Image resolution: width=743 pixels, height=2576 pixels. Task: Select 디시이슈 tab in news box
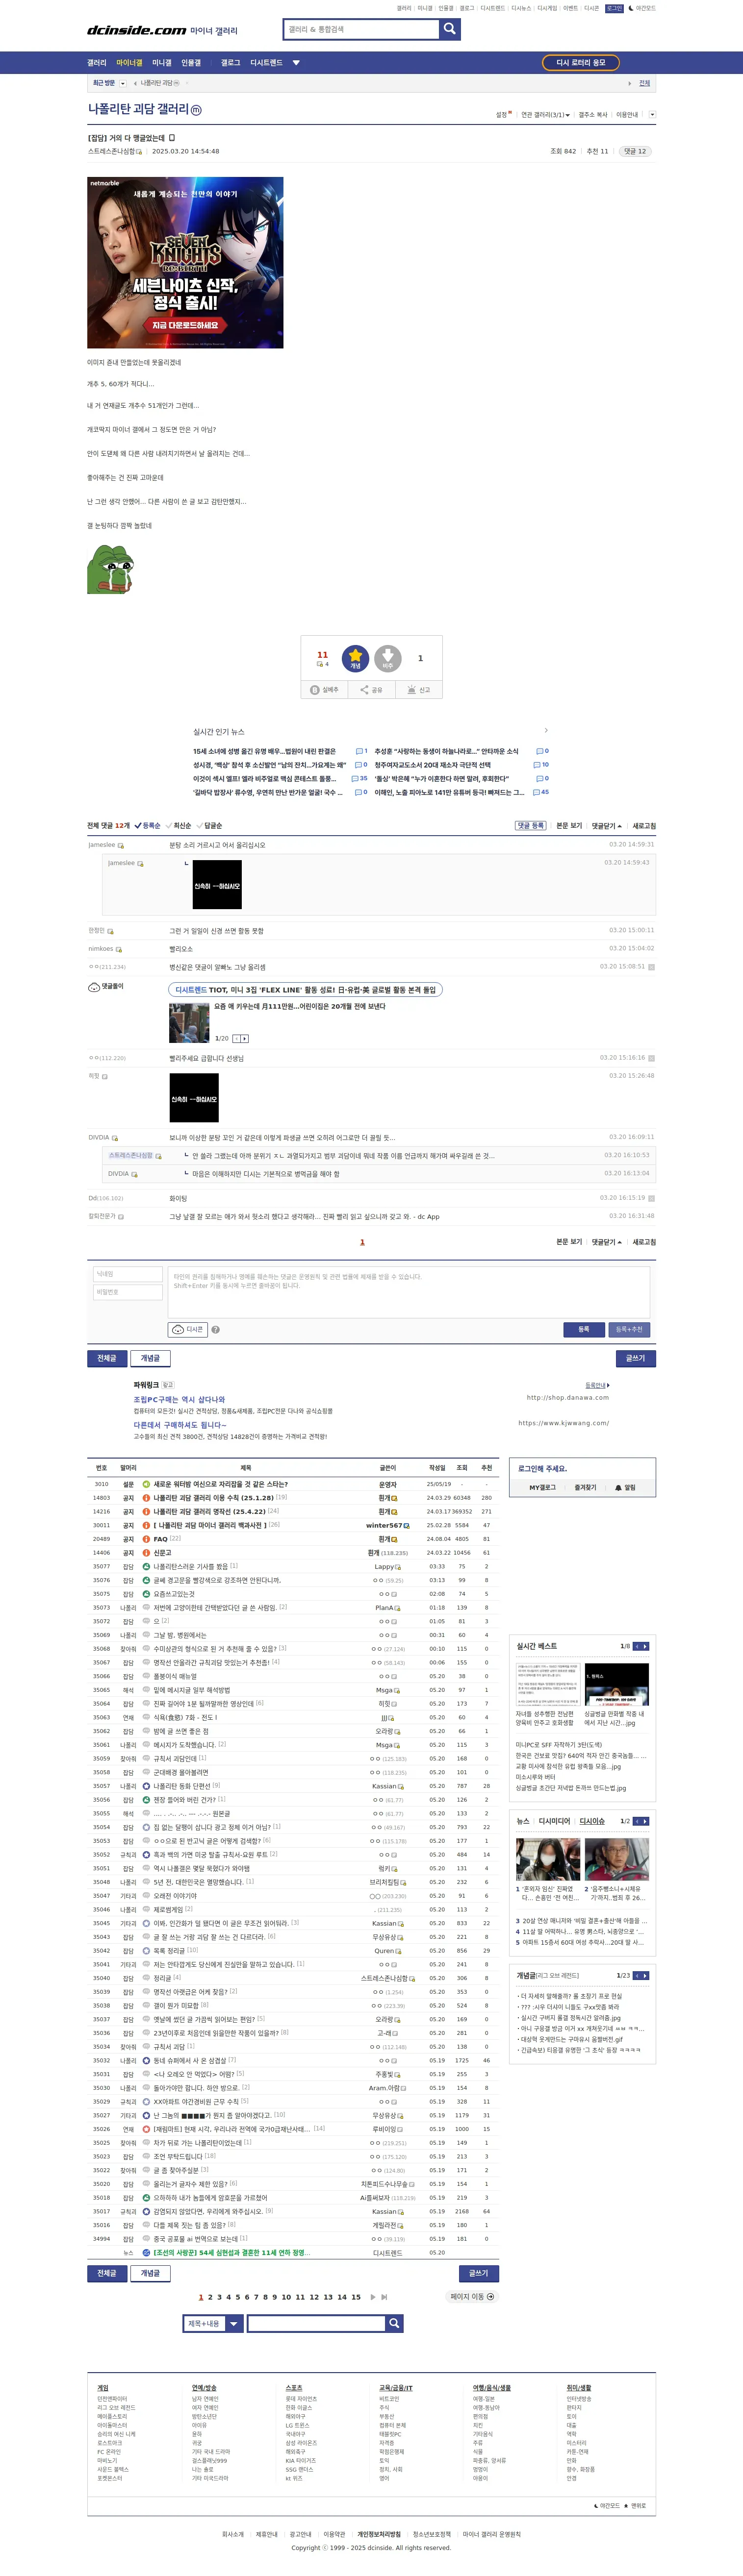point(592,1821)
